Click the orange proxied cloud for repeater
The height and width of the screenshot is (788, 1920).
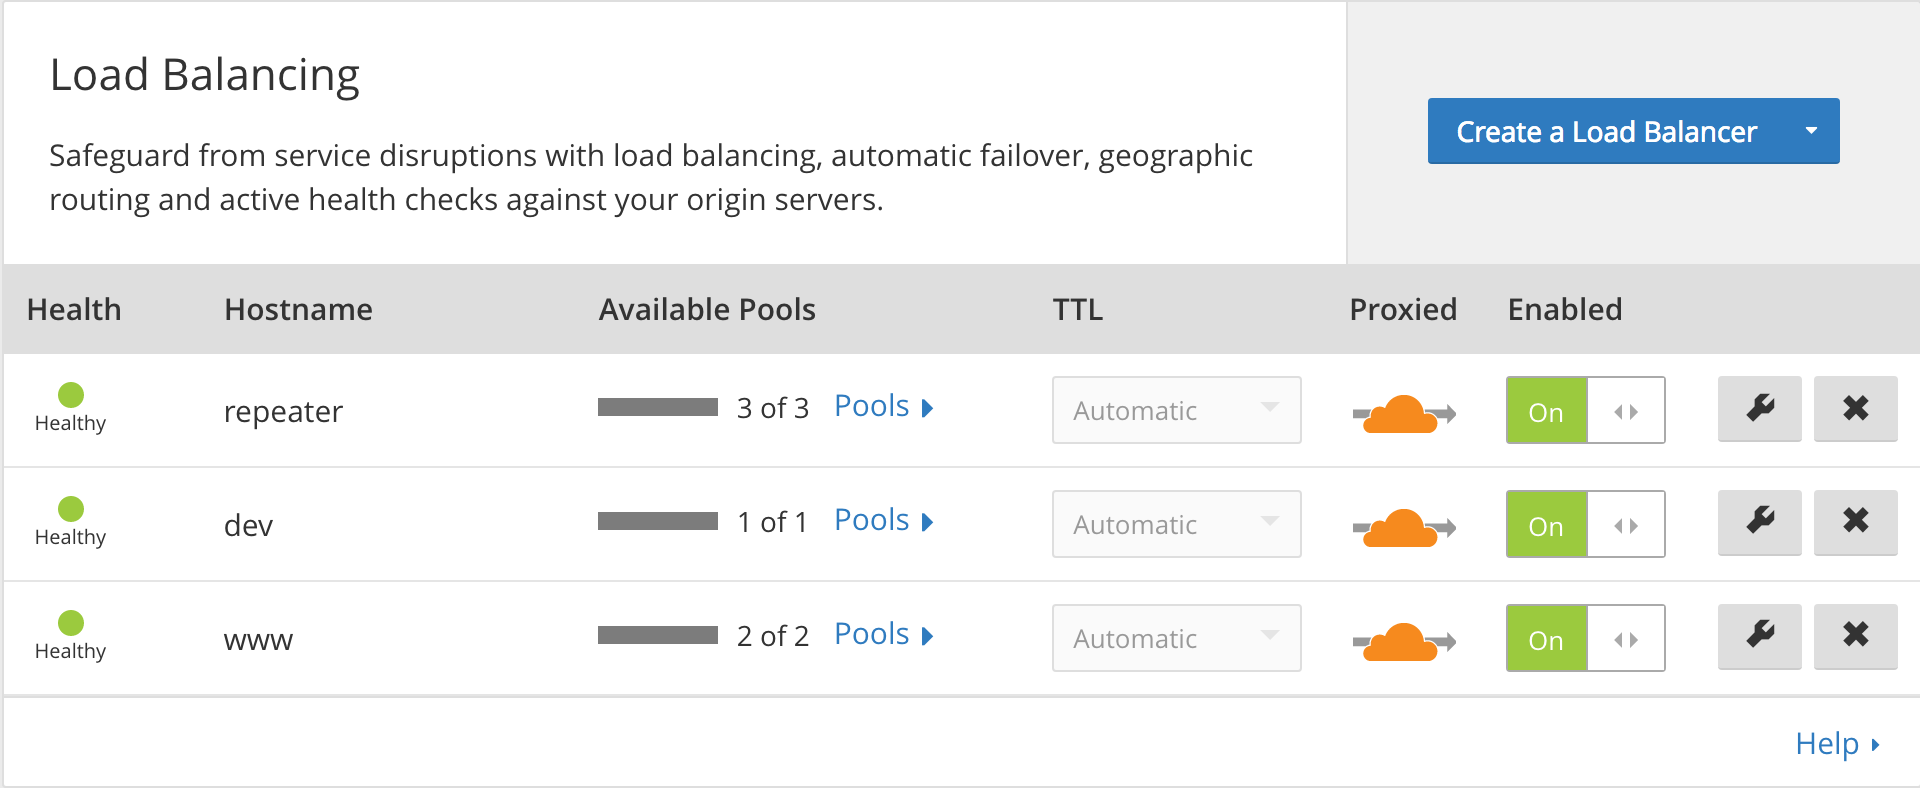(1404, 414)
